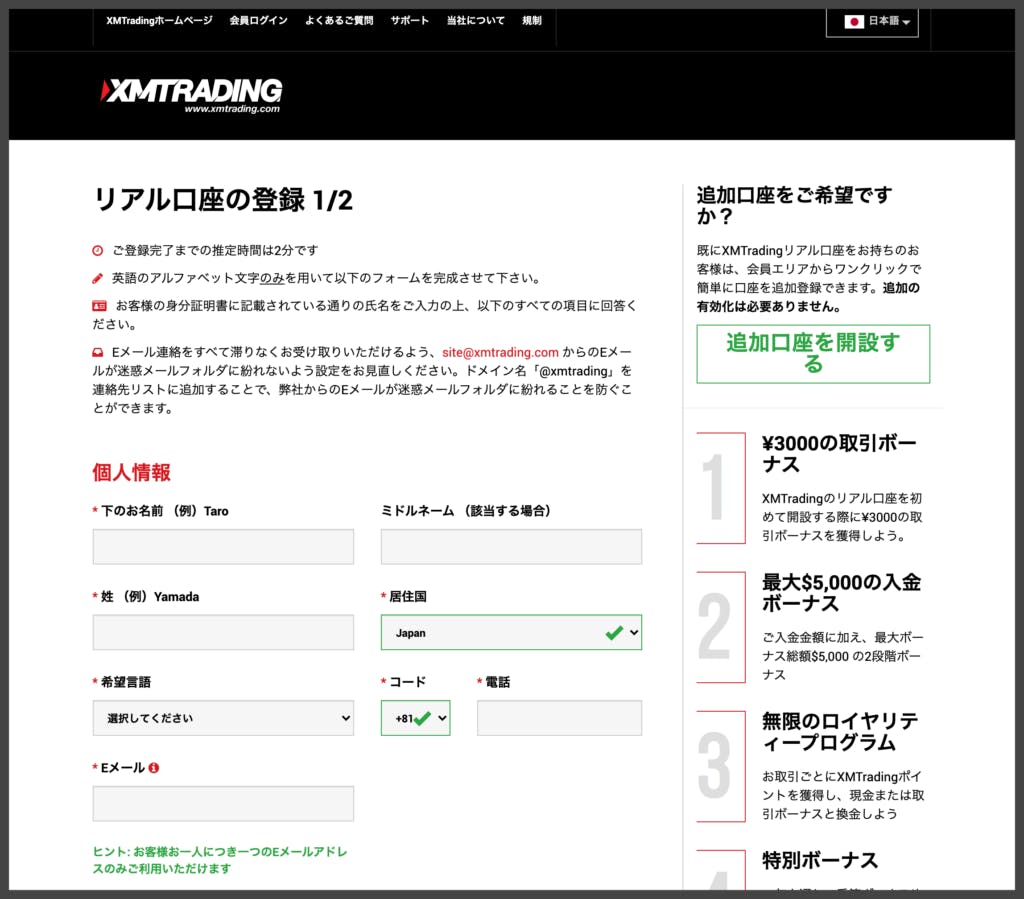
Task: Click the www.xmtrading.com text under logo
Action: click(232, 109)
